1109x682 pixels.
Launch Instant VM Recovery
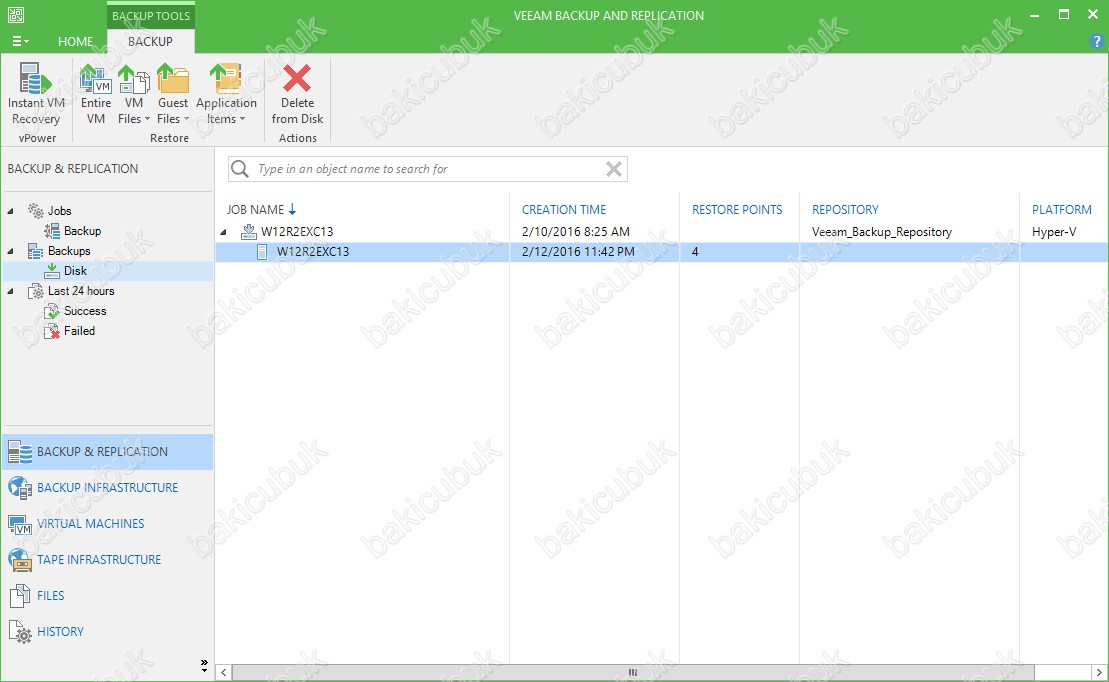point(36,94)
